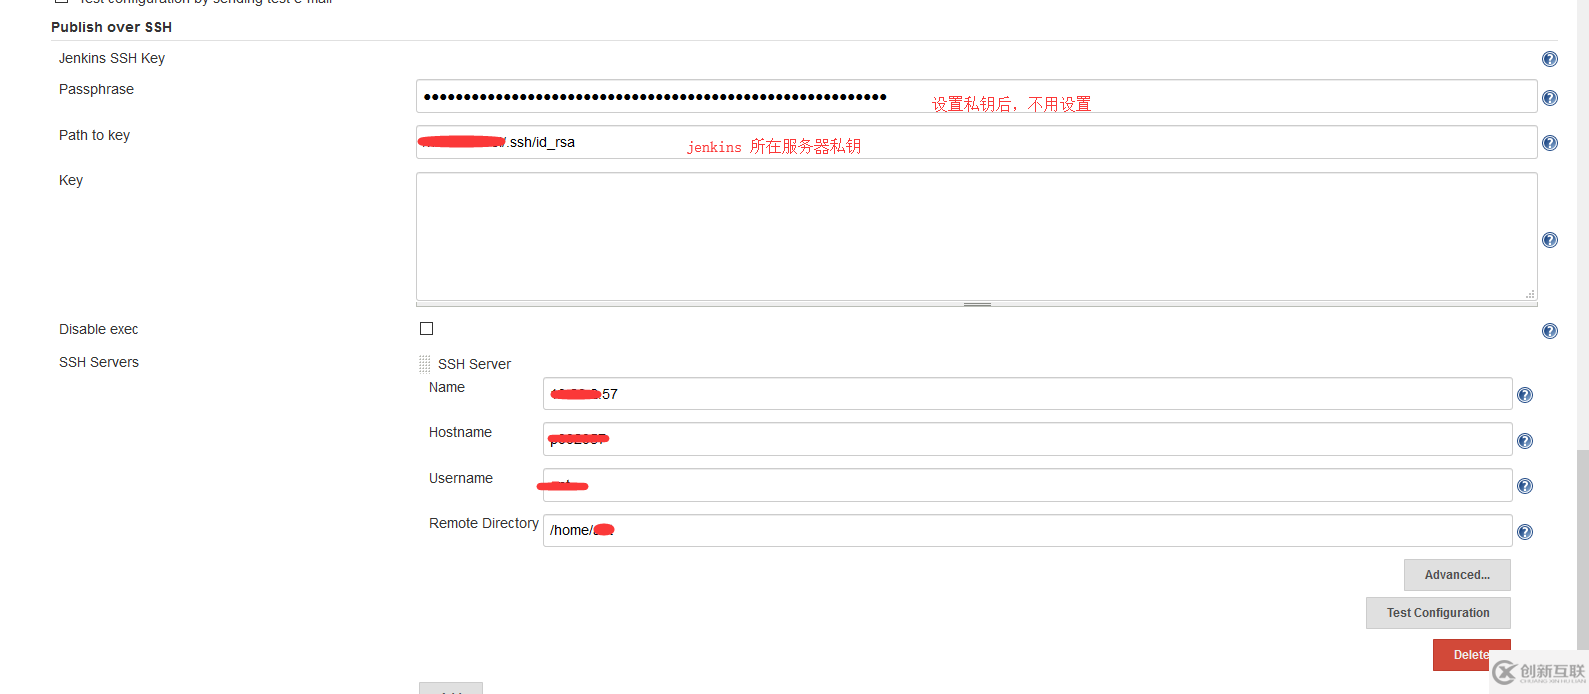The width and height of the screenshot is (1589, 694).
Task: Focus the Hostname input field
Action: click(x=1027, y=439)
